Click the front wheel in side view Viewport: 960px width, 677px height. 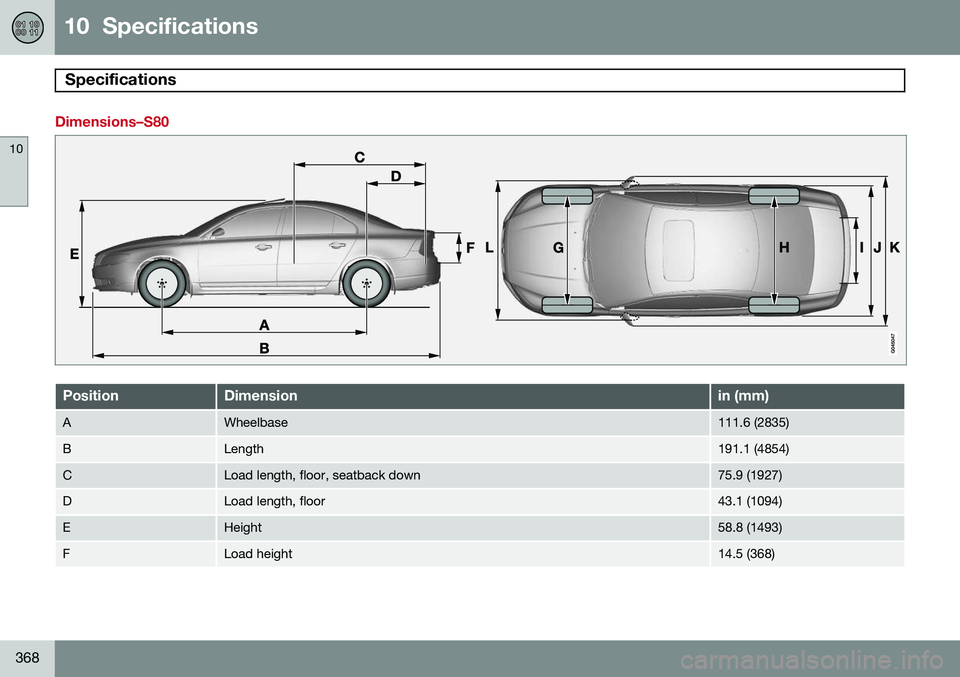(162, 283)
